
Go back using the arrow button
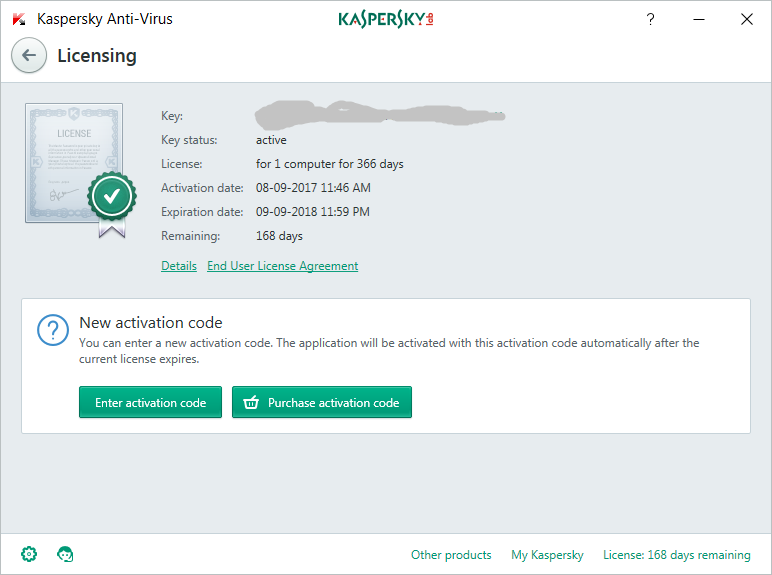(x=29, y=55)
